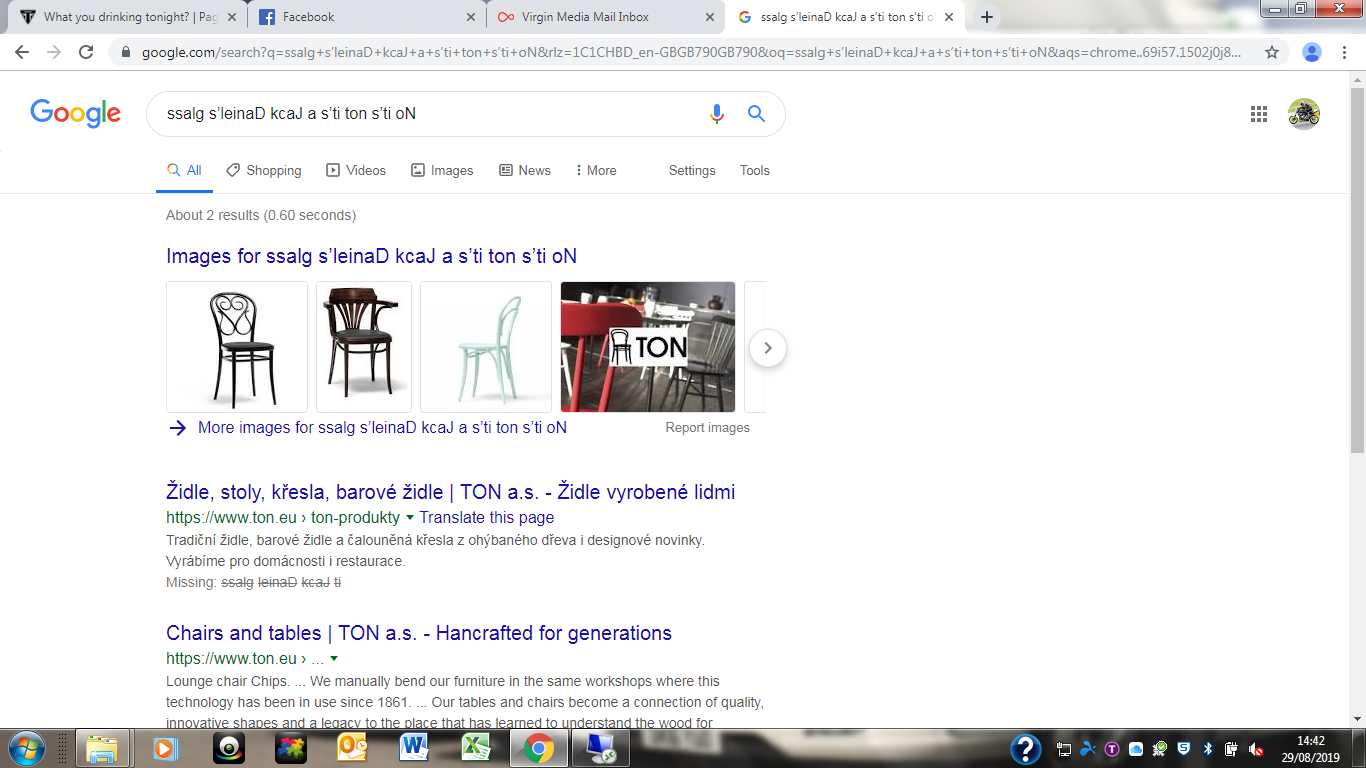Screen dimensions: 1366x768
Task: Submit the search with the magnifier icon
Action: [757, 114]
